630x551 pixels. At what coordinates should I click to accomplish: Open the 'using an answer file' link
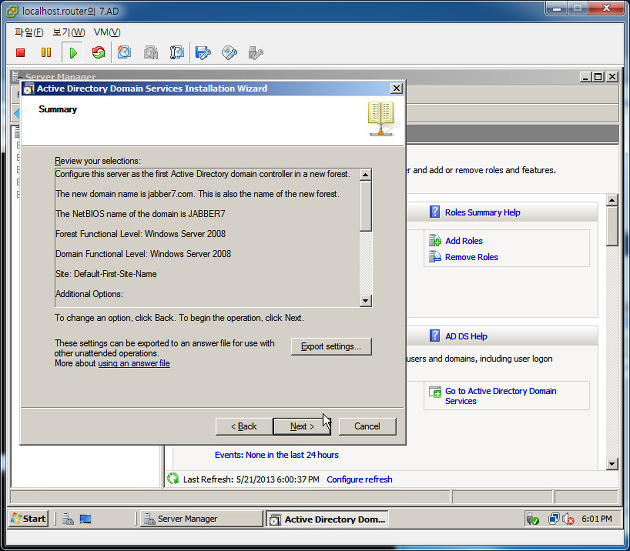(134, 363)
